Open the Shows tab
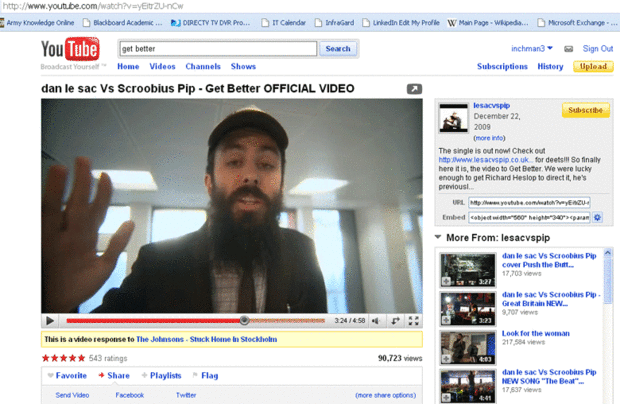Image resolution: width=620 pixels, height=404 pixels. [x=243, y=66]
